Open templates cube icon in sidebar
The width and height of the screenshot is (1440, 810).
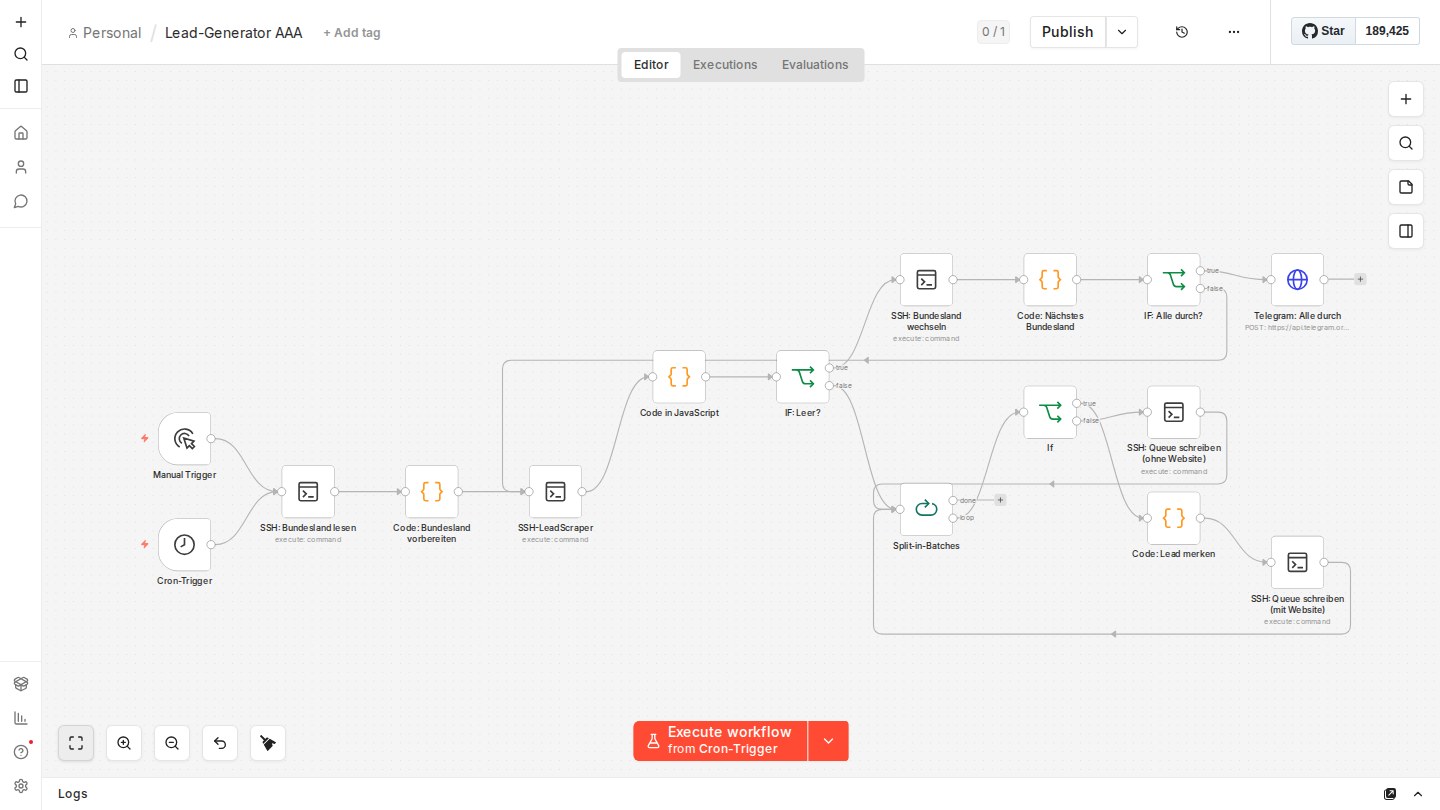[x=20, y=684]
